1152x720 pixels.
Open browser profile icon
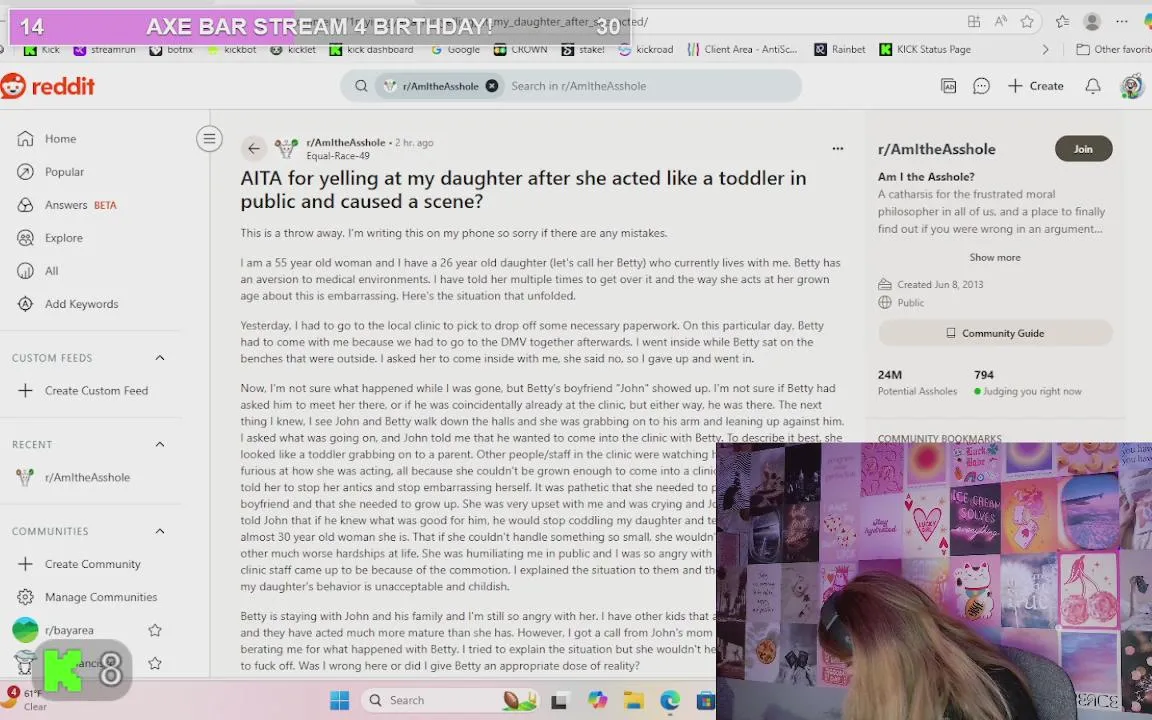click(x=1092, y=22)
